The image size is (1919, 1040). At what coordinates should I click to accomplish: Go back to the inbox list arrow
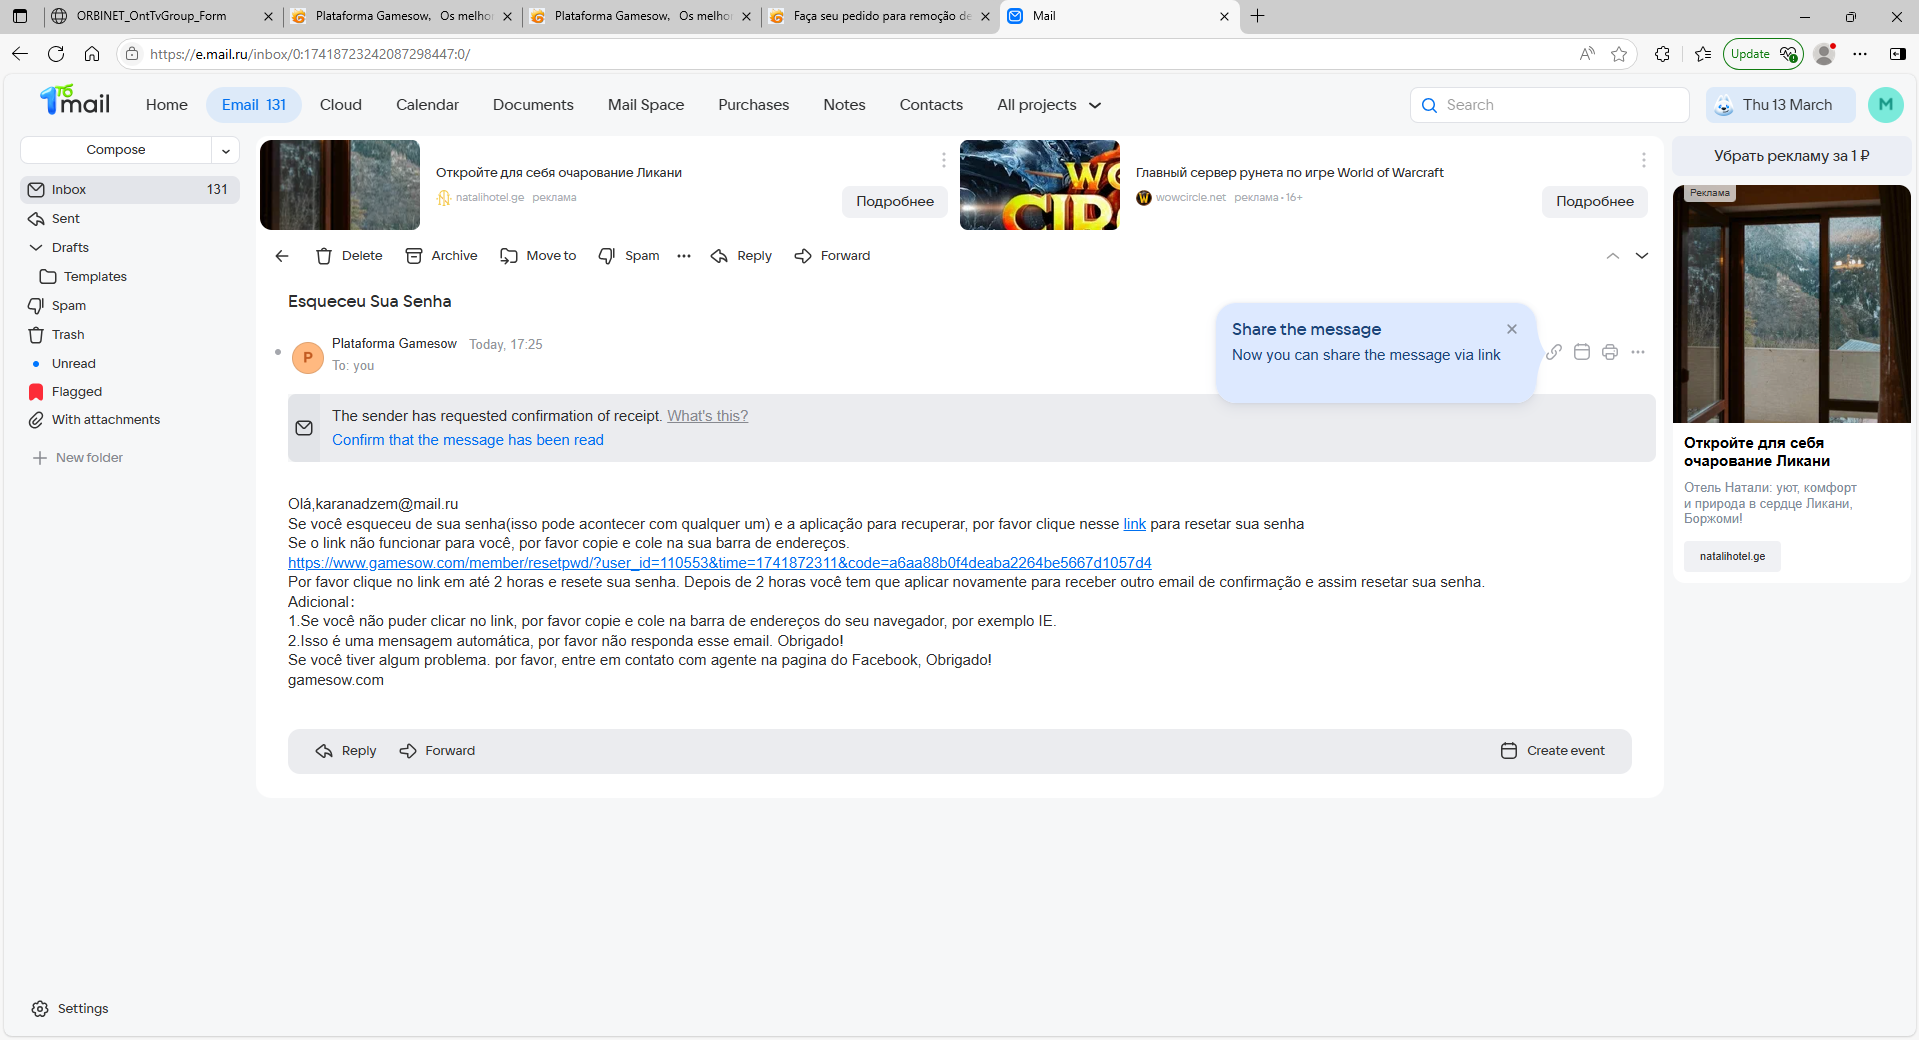[x=282, y=256]
